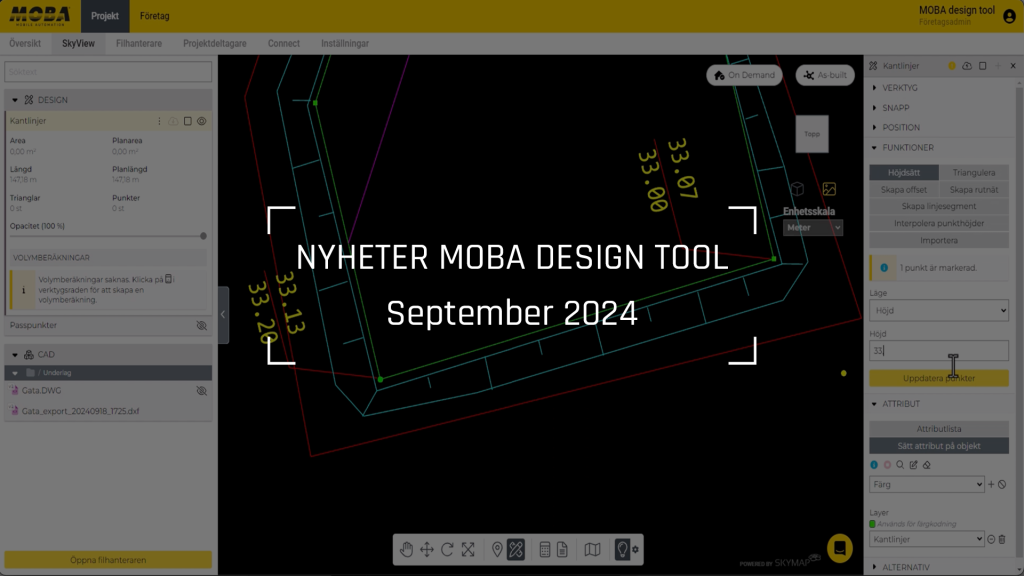Click the cloud upload icon in Kantlinjer panel
Viewport: 1024px width, 576px height.
pyautogui.click(x=967, y=66)
